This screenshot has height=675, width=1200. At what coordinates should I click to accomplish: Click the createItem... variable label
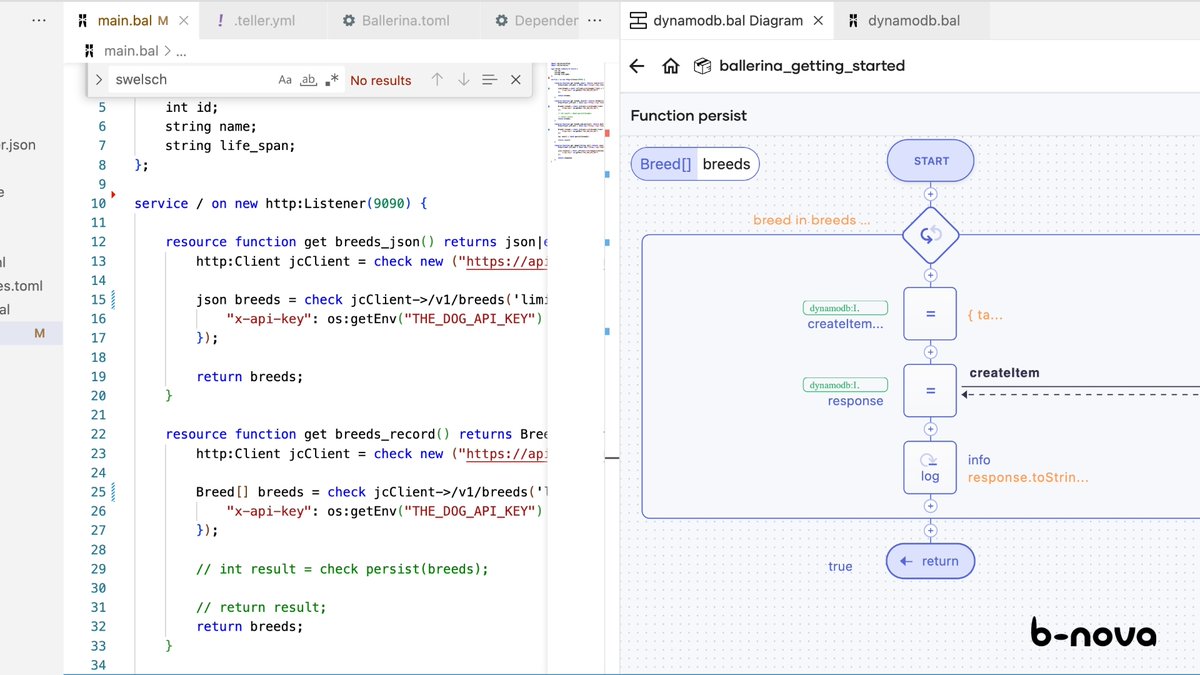point(846,324)
